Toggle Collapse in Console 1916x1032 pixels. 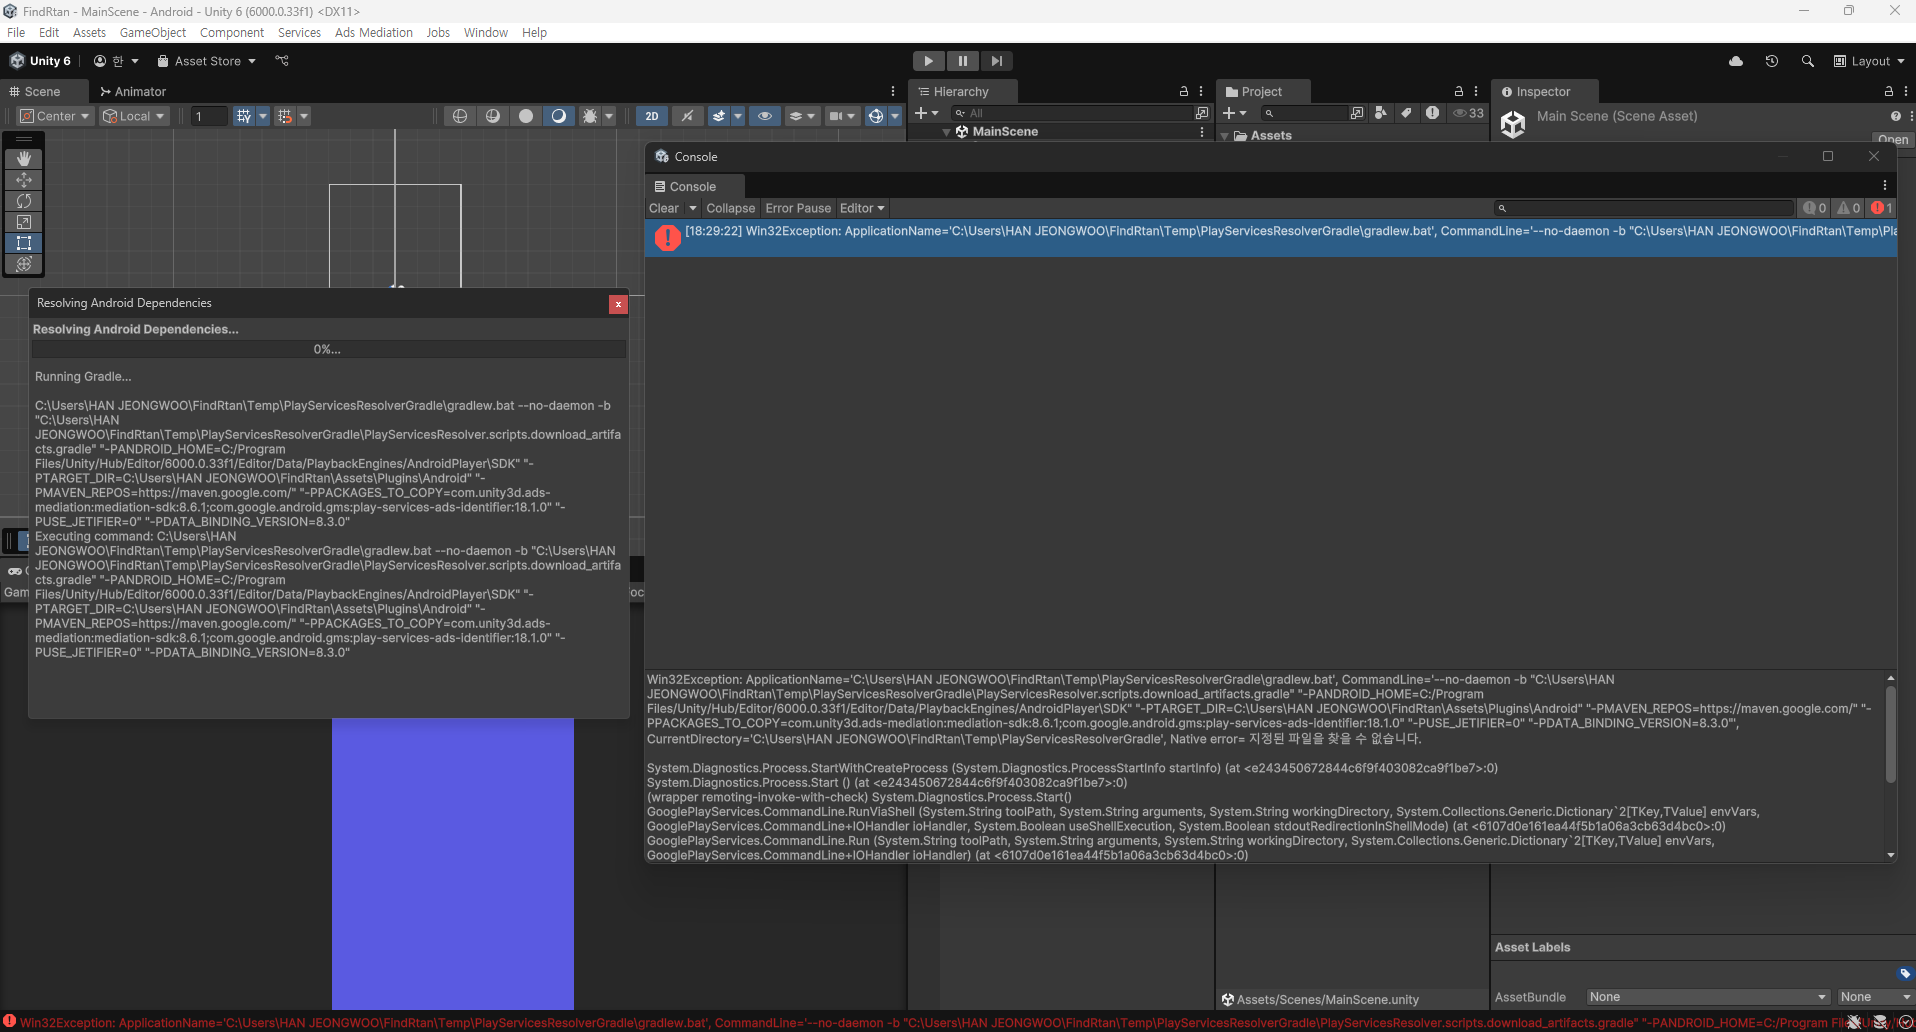[x=731, y=208]
